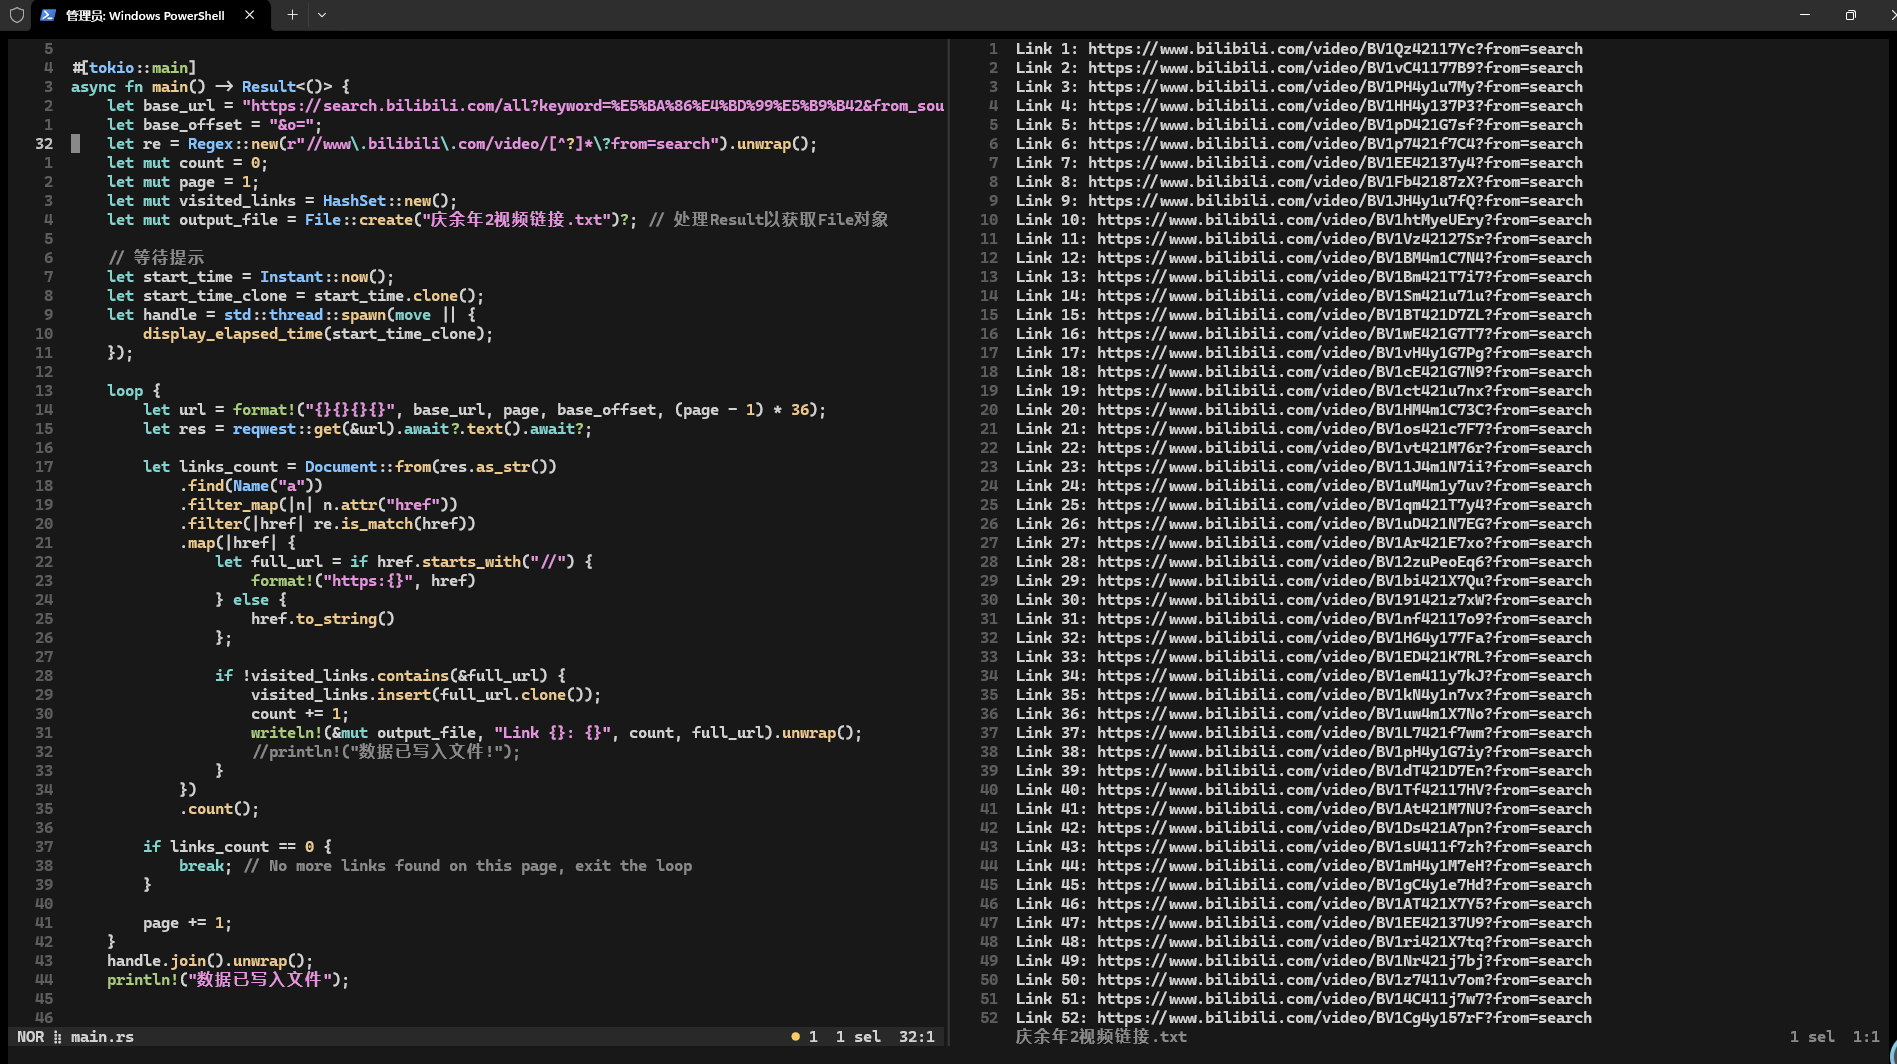The image size is (1897, 1064).
Task: Click the .count(); line
Action: [x=219, y=809]
